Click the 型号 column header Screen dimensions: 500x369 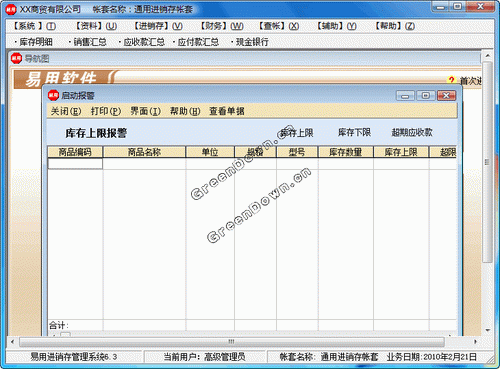coord(297,152)
